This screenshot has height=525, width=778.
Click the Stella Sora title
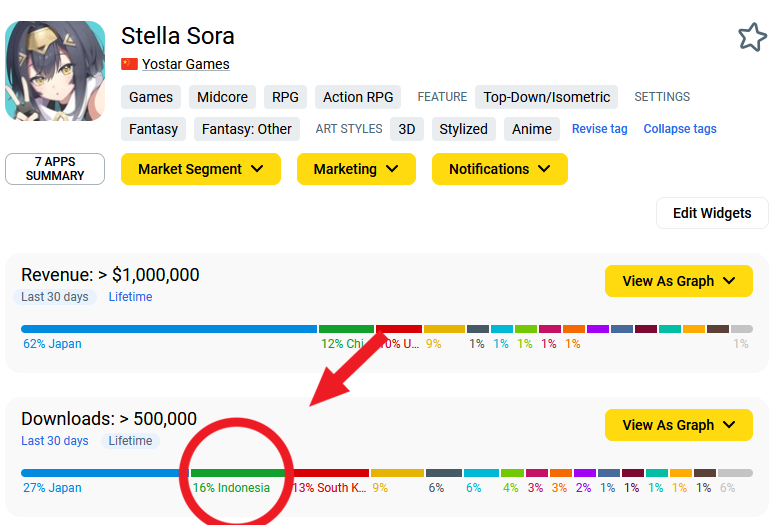coord(178,36)
